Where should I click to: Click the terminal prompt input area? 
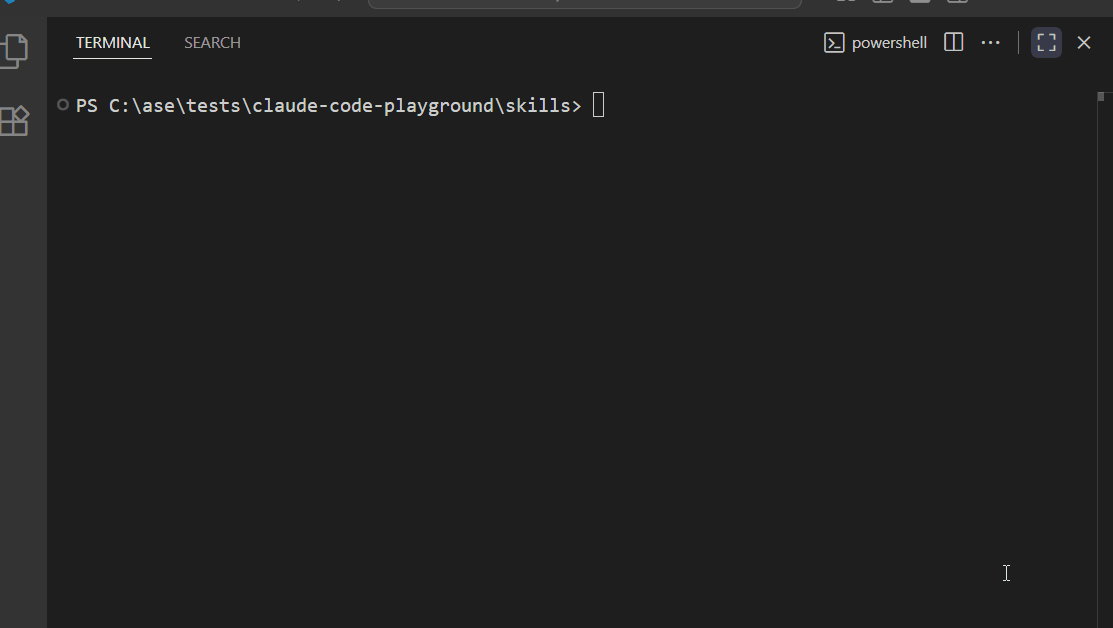598,105
